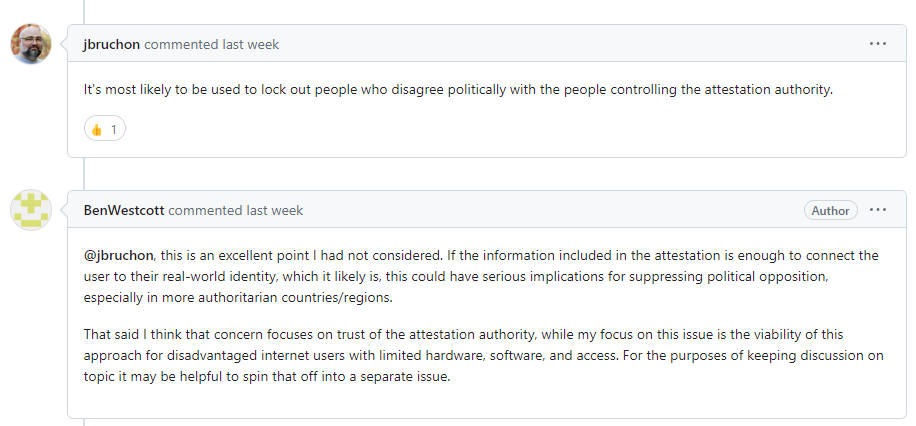
Task: Open the options menu on BenWestcott's comment
Action: [877, 210]
